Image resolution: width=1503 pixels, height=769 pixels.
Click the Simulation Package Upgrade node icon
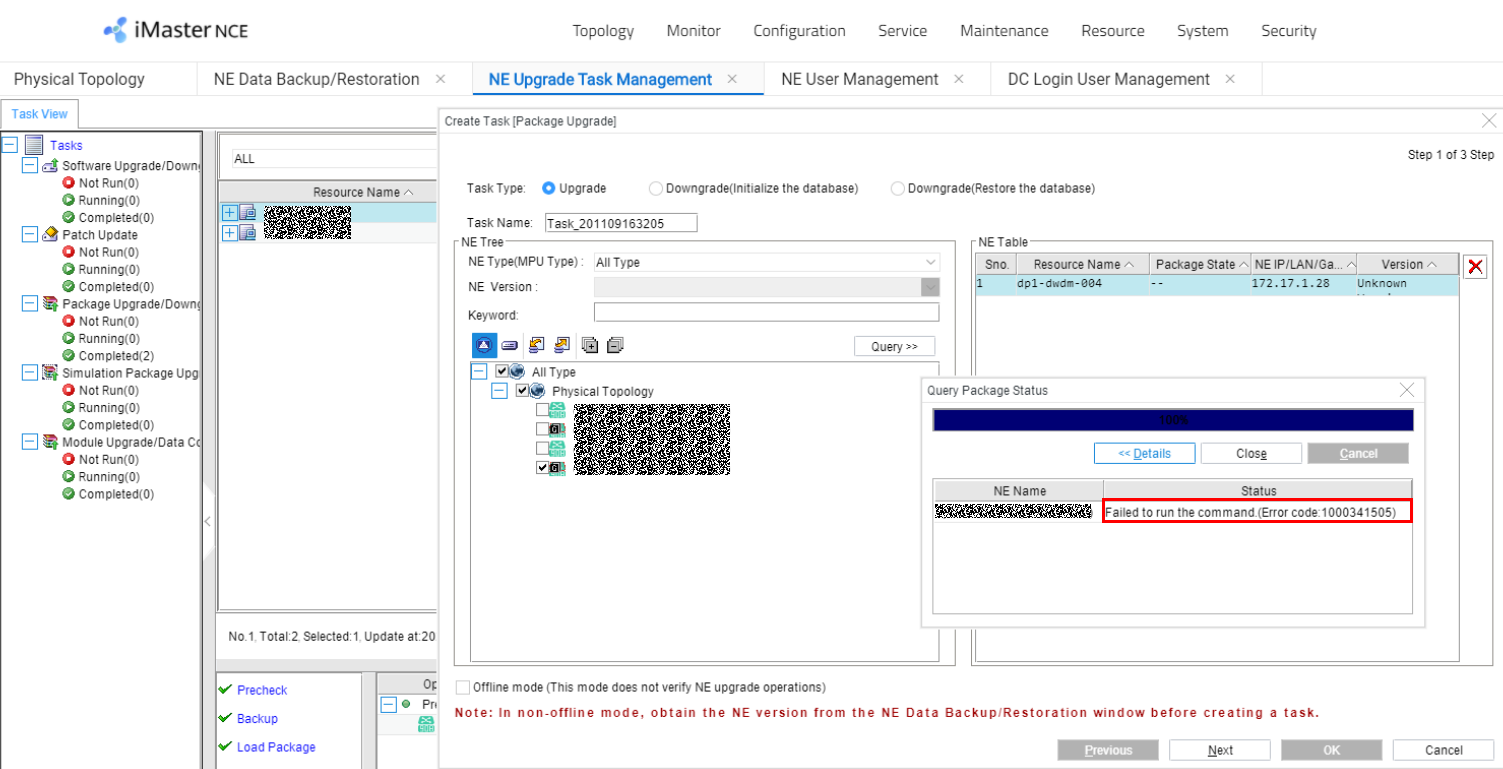[x=50, y=373]
